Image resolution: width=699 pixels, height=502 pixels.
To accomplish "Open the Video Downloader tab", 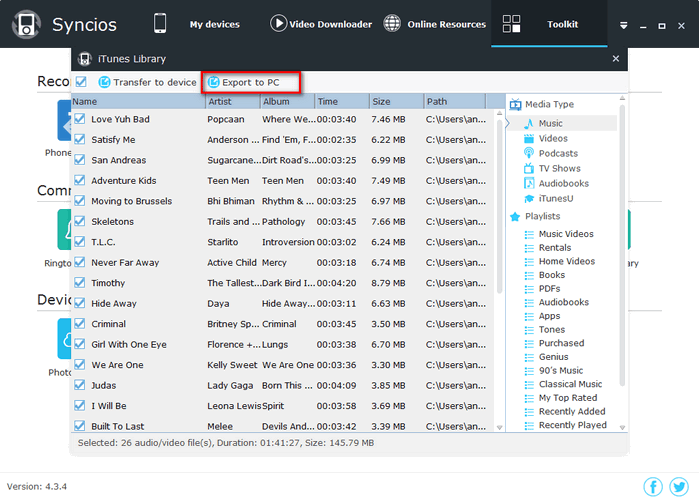I will coord(330,24).
